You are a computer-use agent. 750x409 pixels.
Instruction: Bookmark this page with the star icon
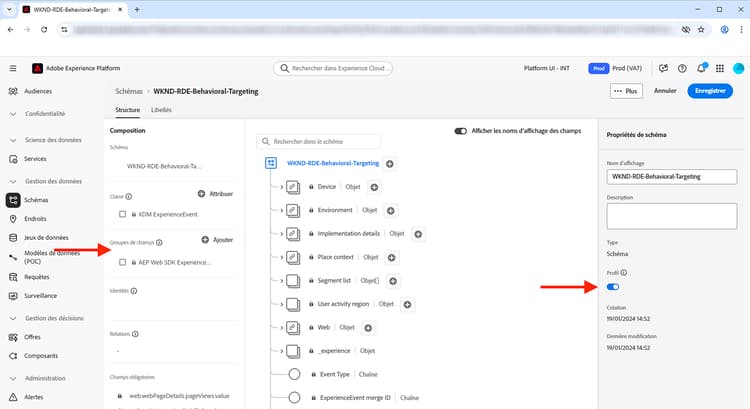701,30
